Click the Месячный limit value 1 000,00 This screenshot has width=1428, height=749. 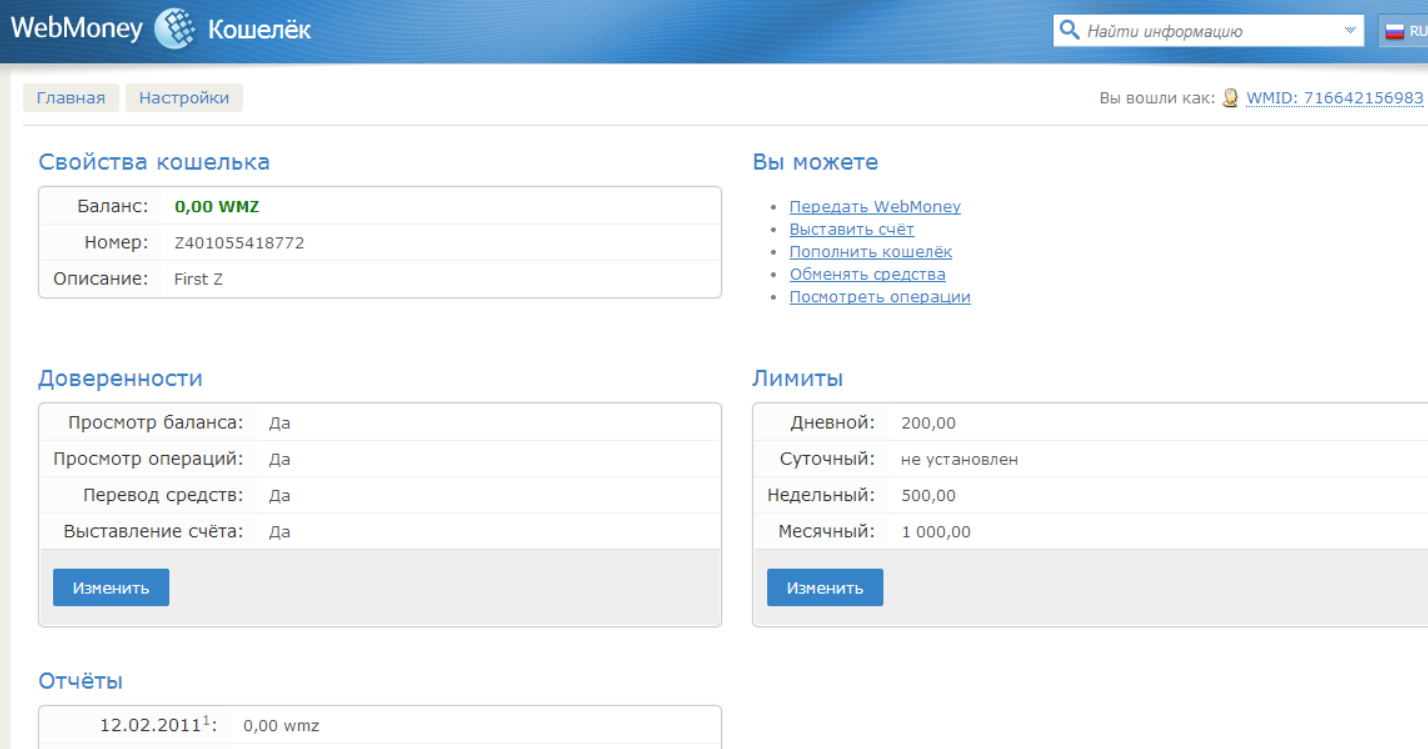pos(936,531)
